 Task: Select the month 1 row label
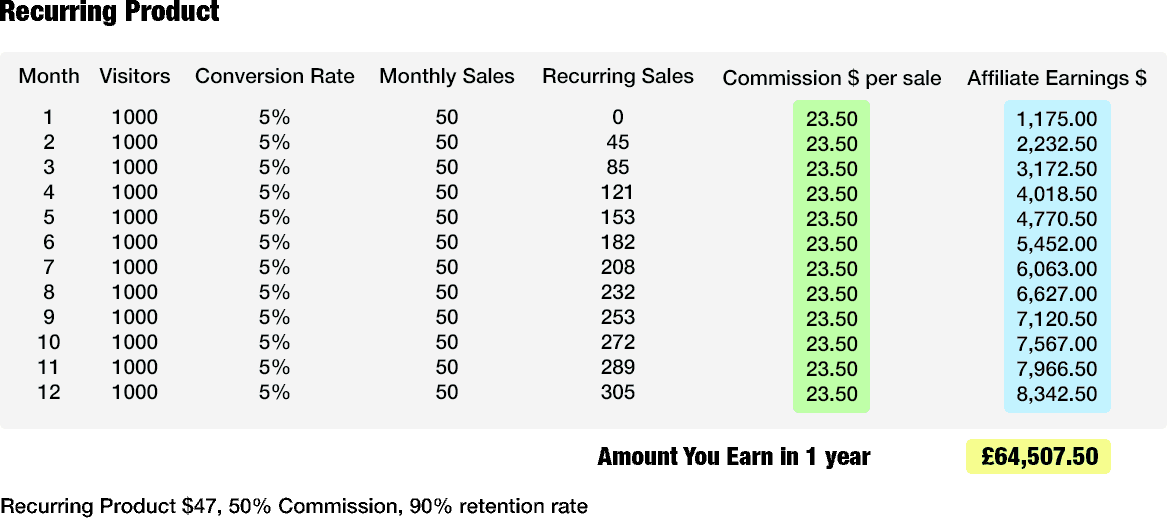tap(48, 117)
